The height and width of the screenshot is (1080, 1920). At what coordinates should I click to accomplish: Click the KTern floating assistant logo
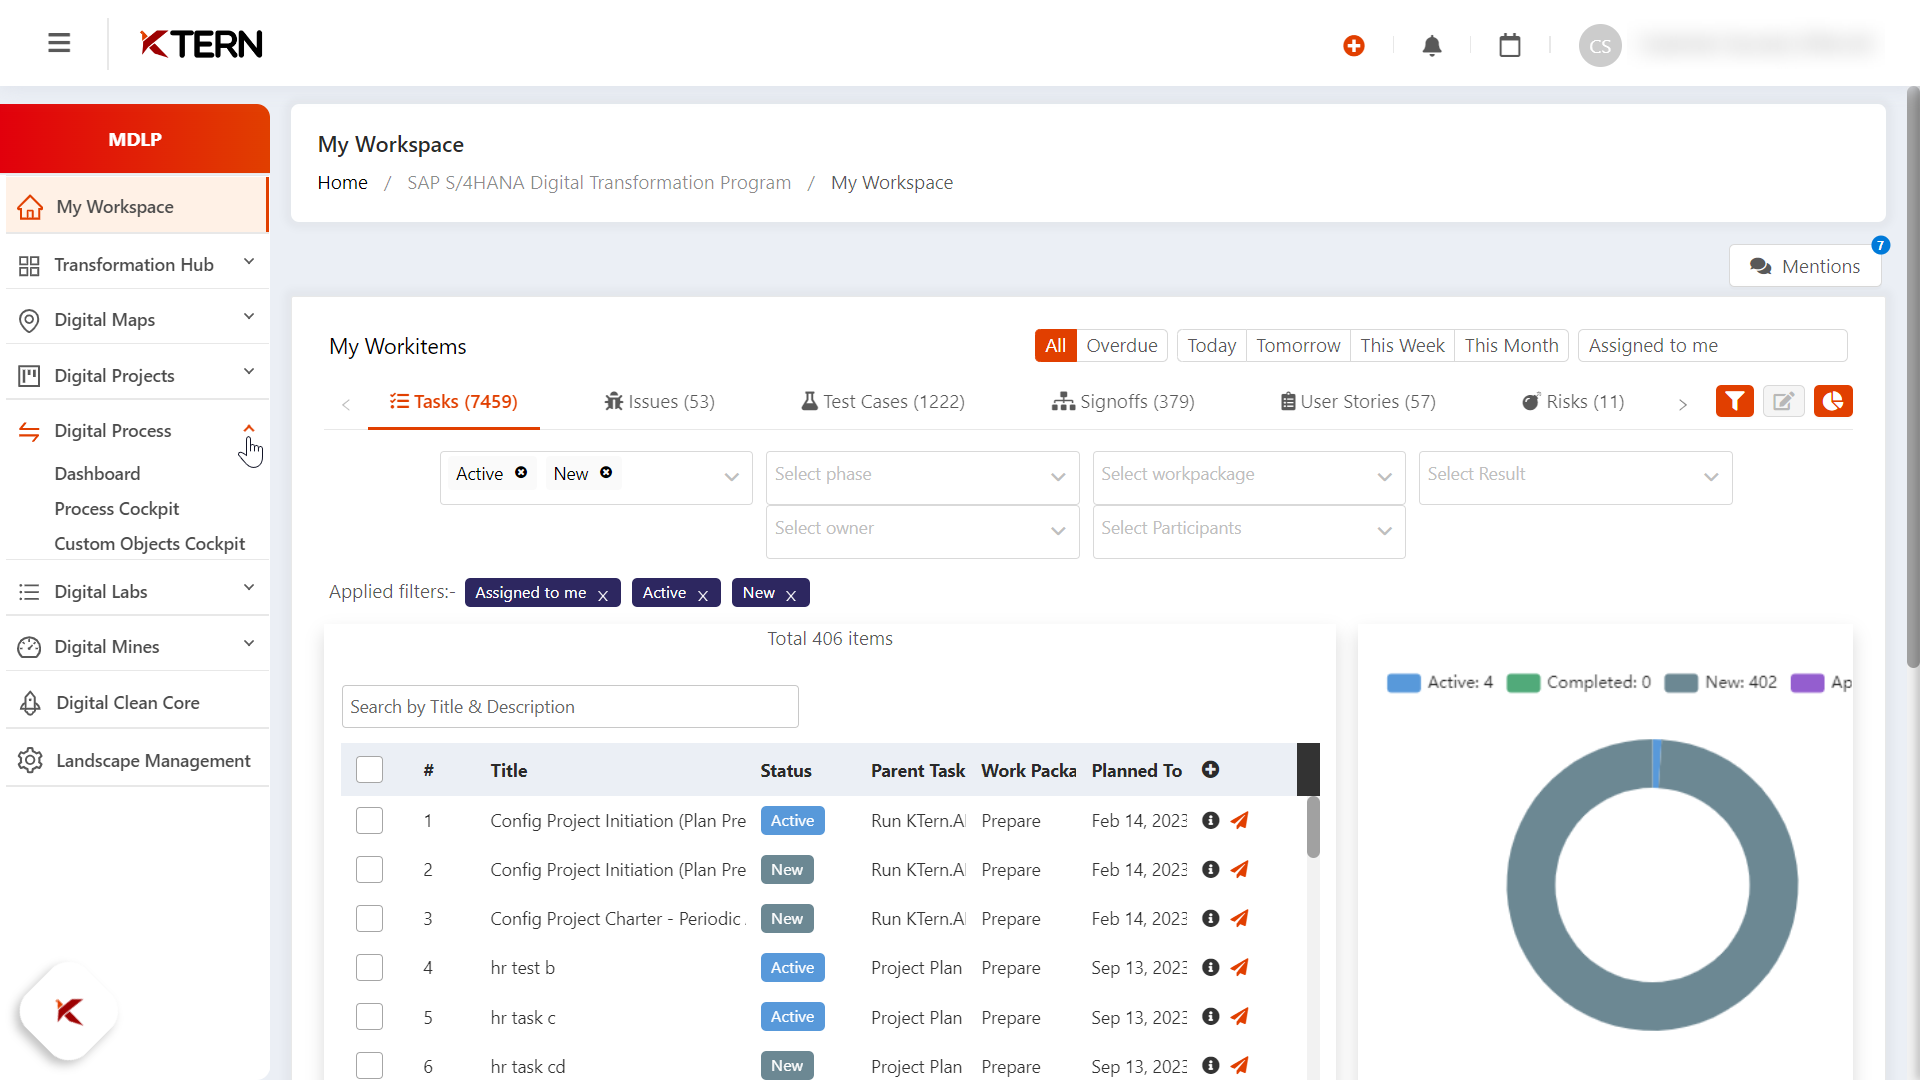coord(69,1011)
